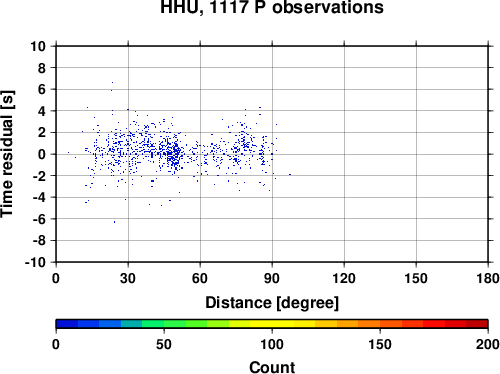
Task: Click the x-axis tick label 30
Action: coord(128,278)
